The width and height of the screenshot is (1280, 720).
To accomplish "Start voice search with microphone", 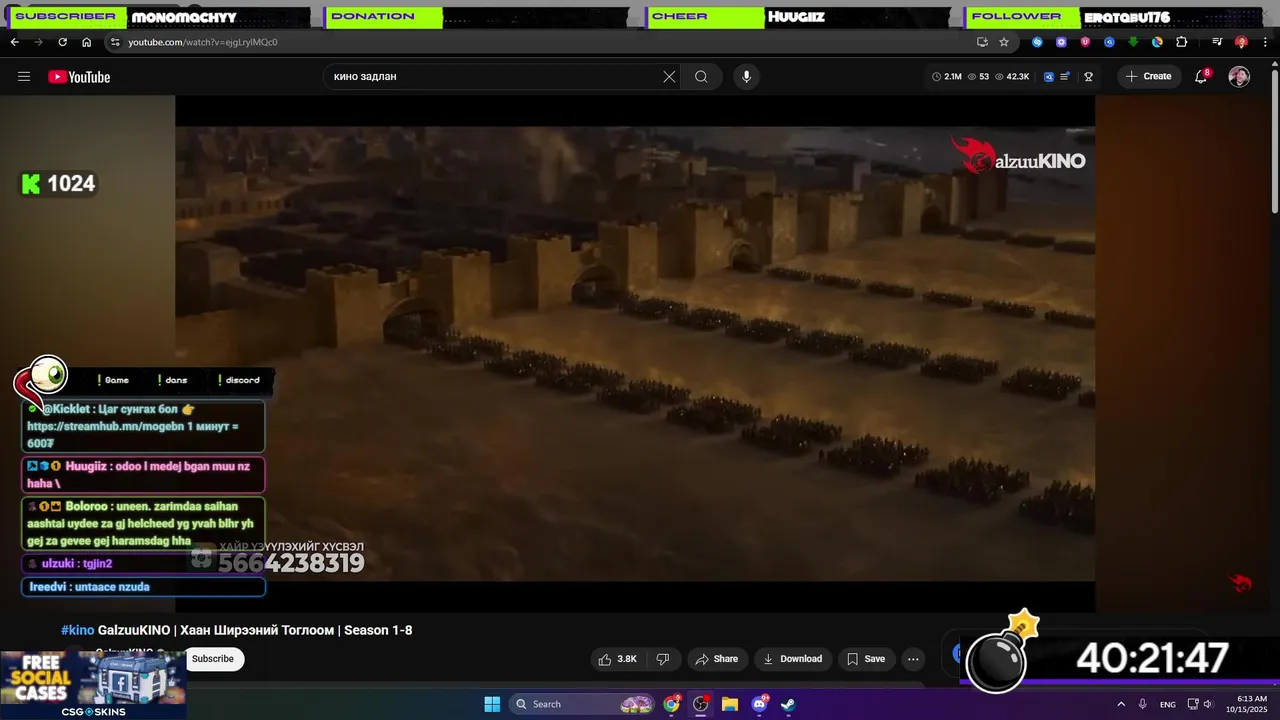I will pos(746,77).
